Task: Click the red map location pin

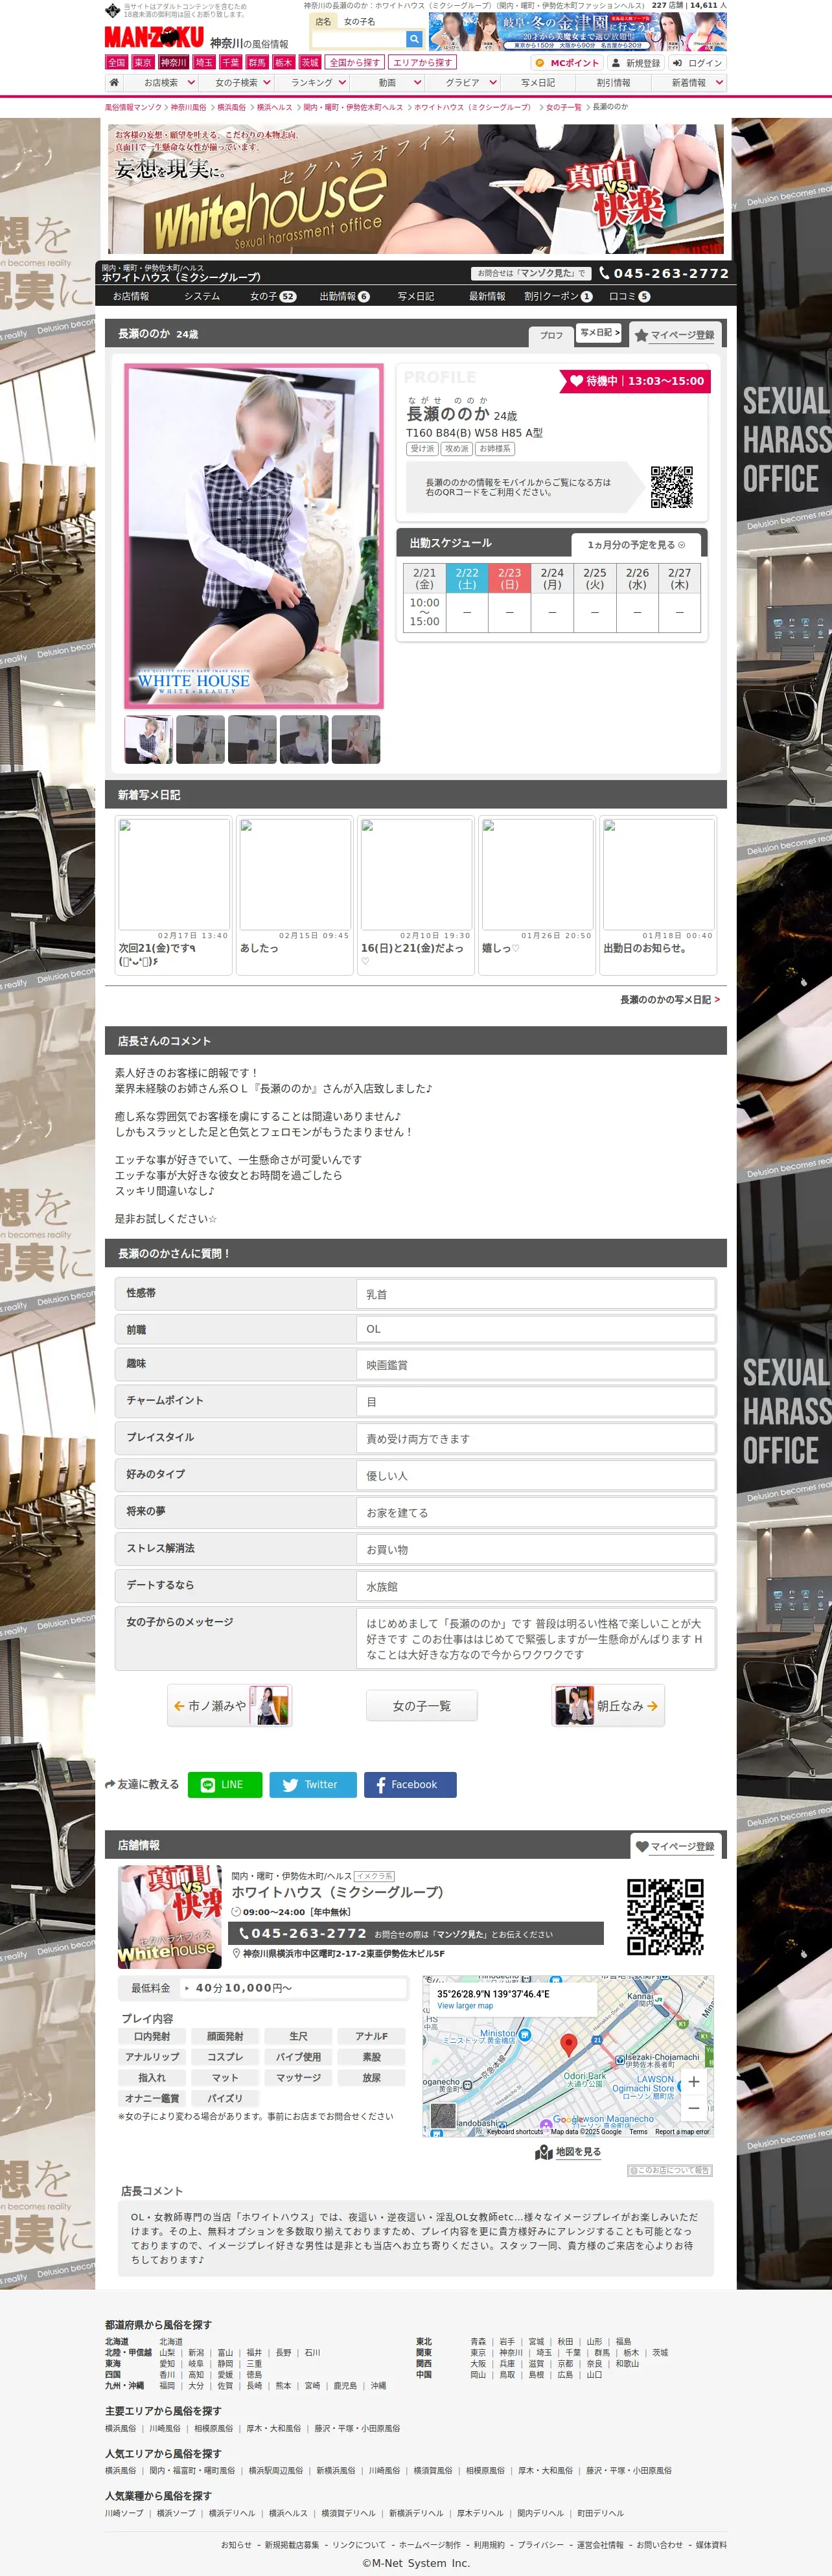Action: point(568,2045)
